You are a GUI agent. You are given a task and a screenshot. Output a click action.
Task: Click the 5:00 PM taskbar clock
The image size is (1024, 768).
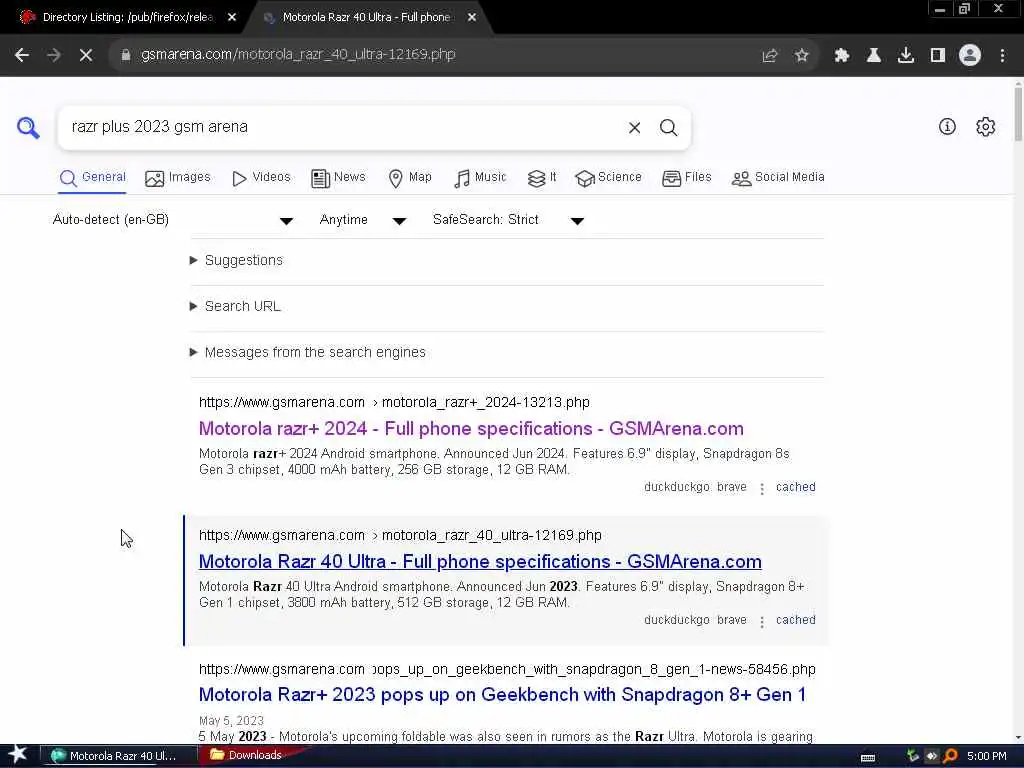[x=987, y=756]
